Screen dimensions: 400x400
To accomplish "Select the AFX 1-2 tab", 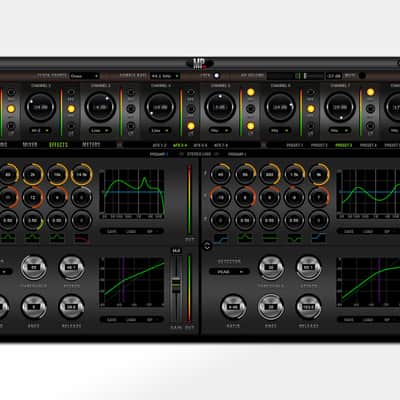I will pos(159,145).
